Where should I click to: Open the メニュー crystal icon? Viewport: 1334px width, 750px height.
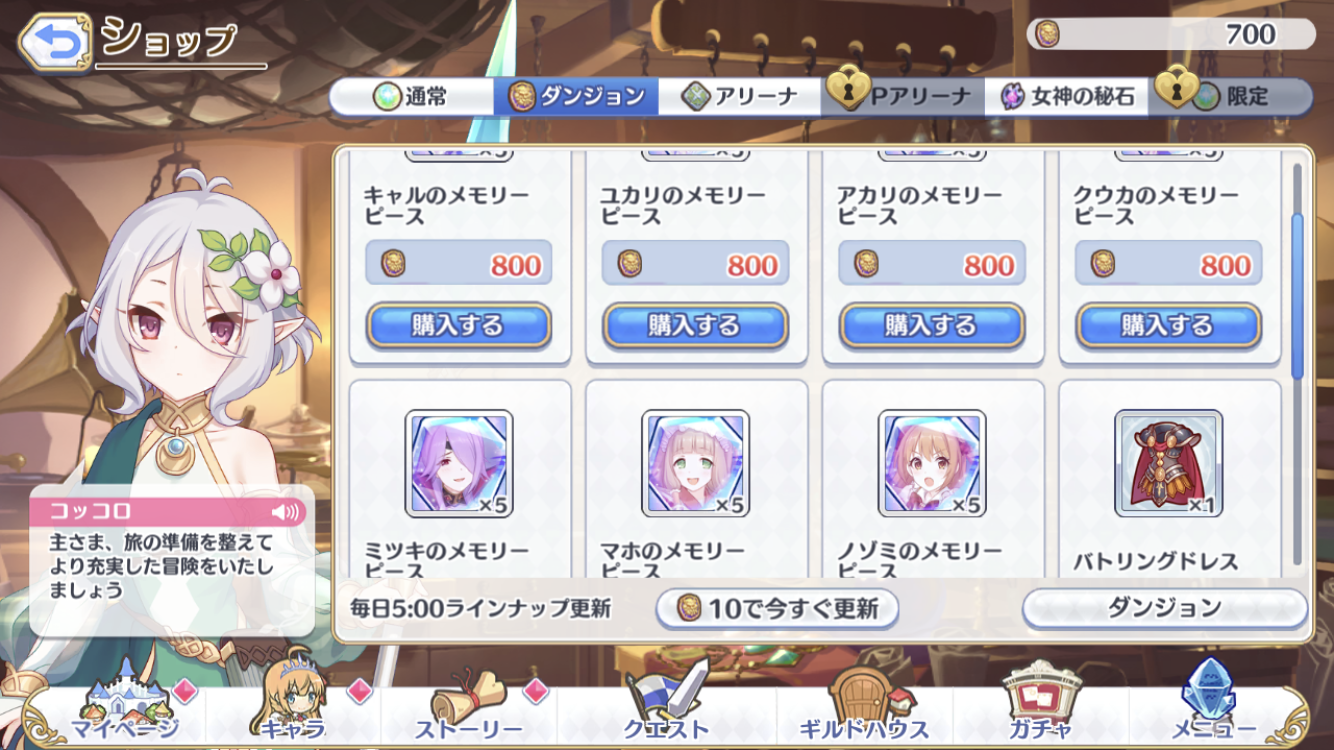(1213, 703)
